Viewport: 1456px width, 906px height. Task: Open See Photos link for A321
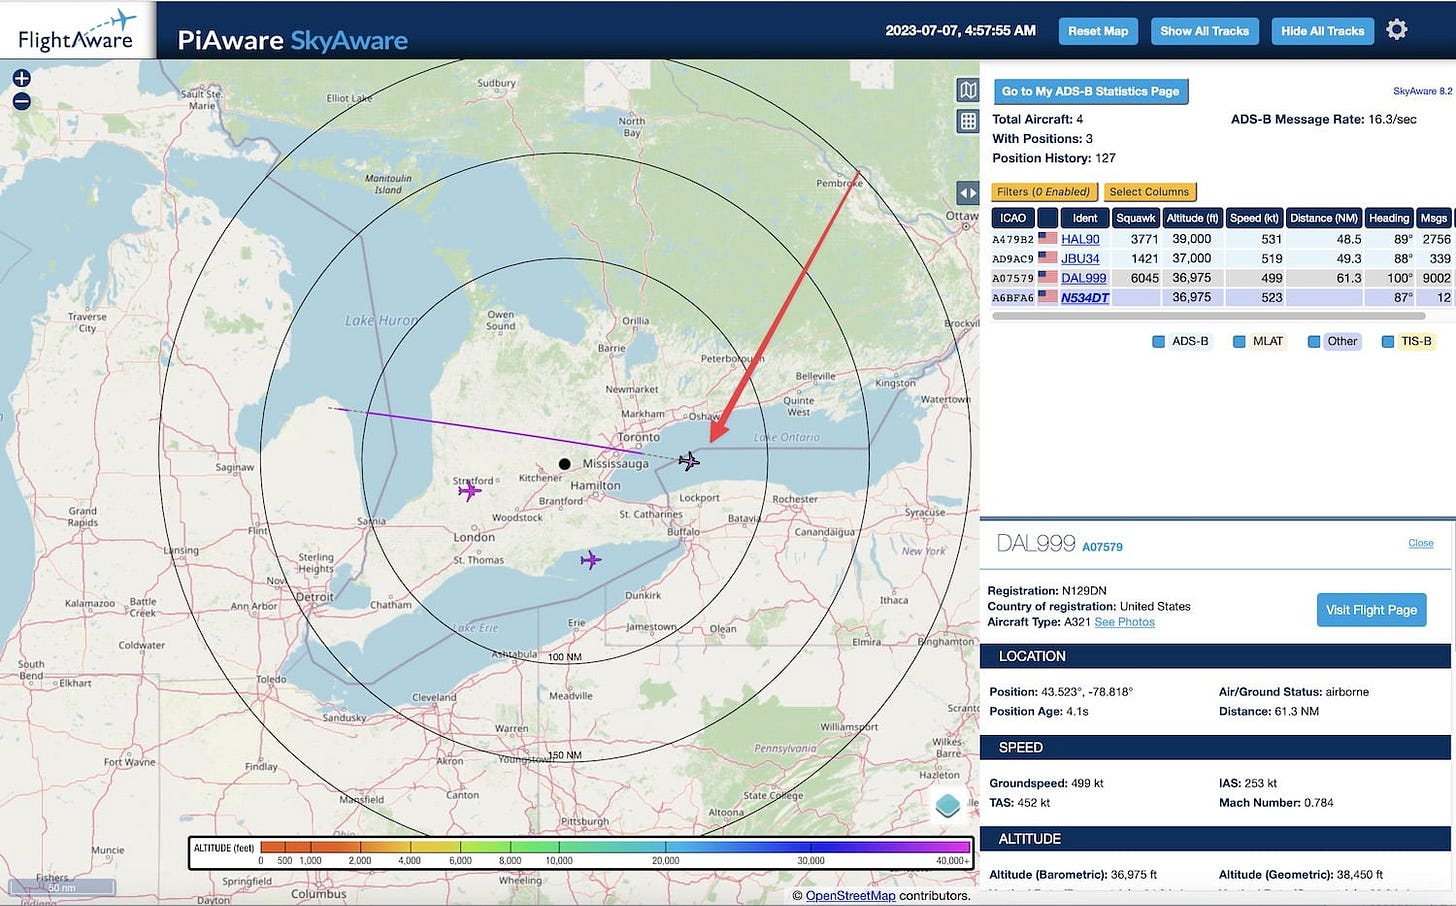(x=1124, y=622)
